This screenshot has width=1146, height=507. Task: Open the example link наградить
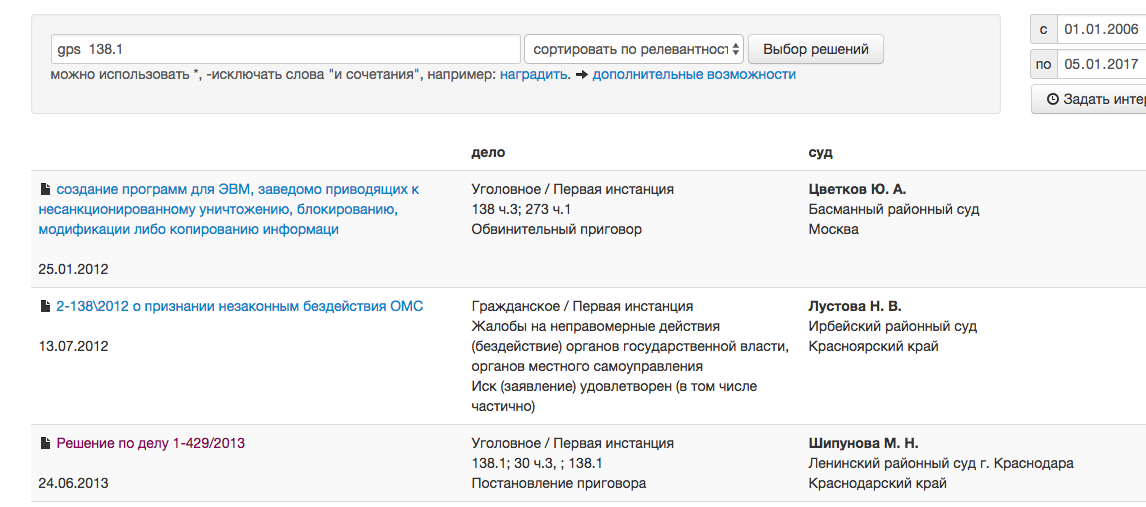point(534,75)
